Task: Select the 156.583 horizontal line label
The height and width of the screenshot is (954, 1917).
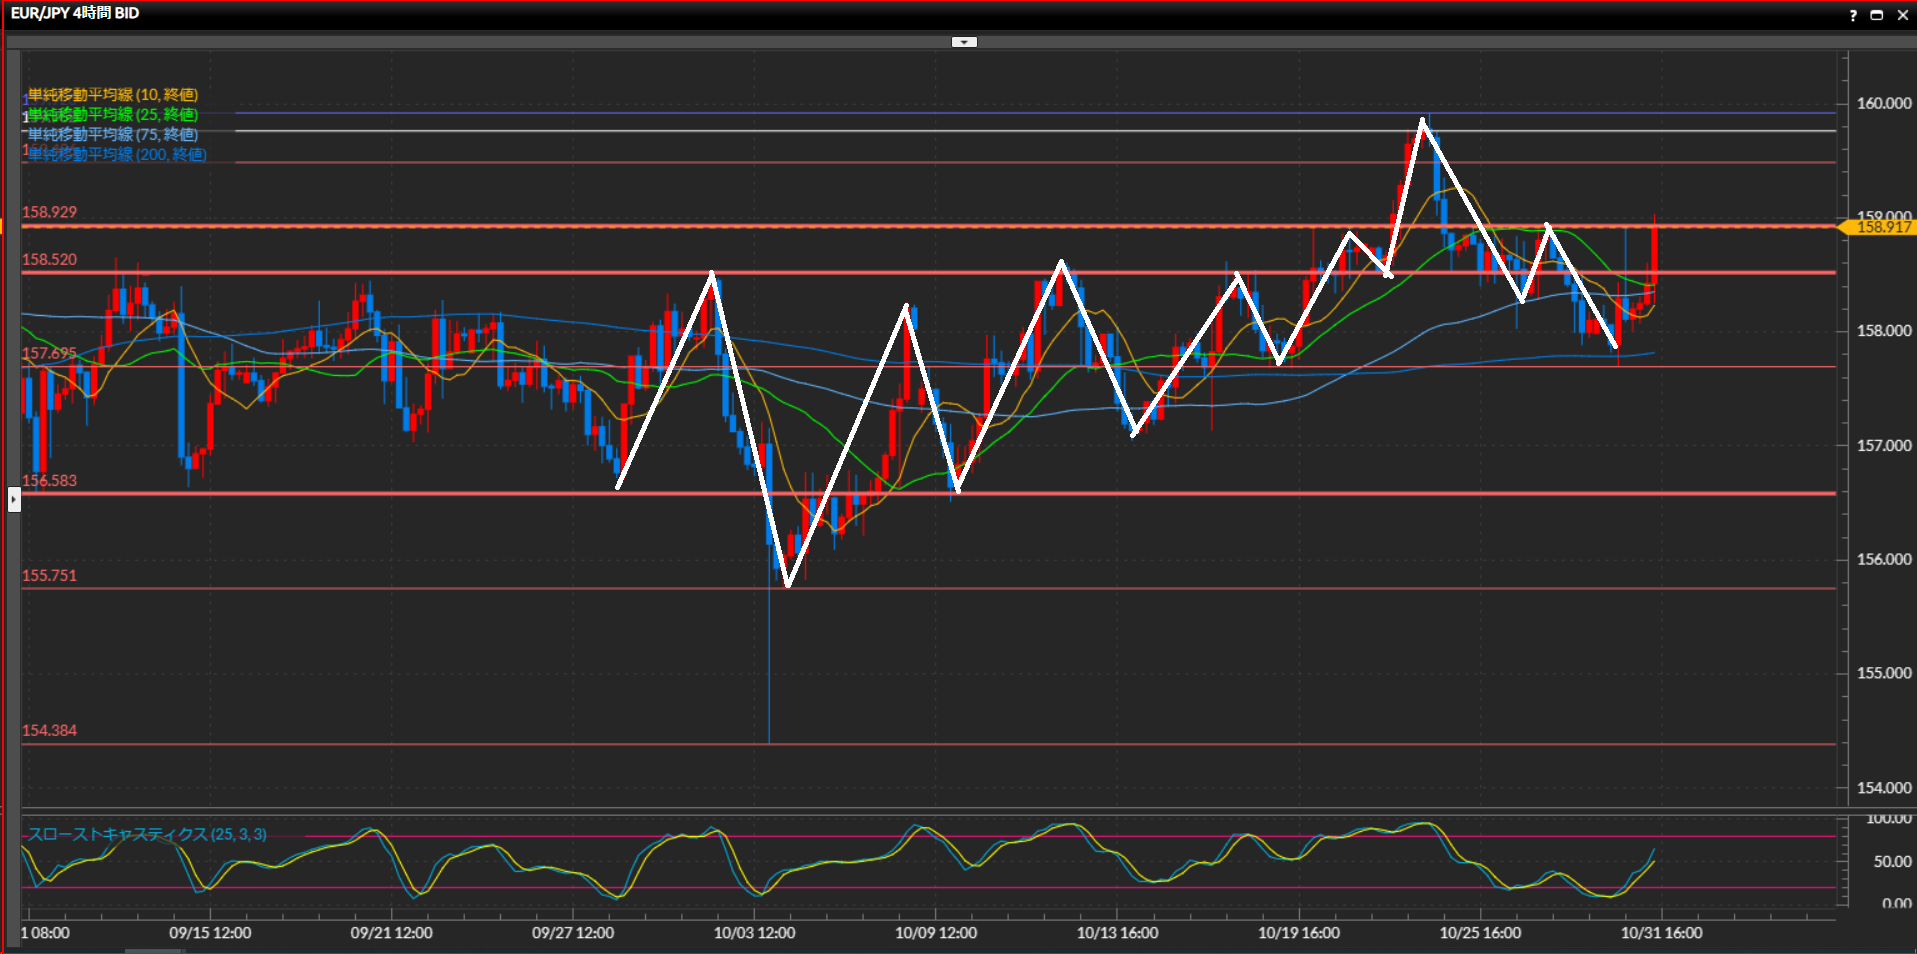Action: coord(49,480)
